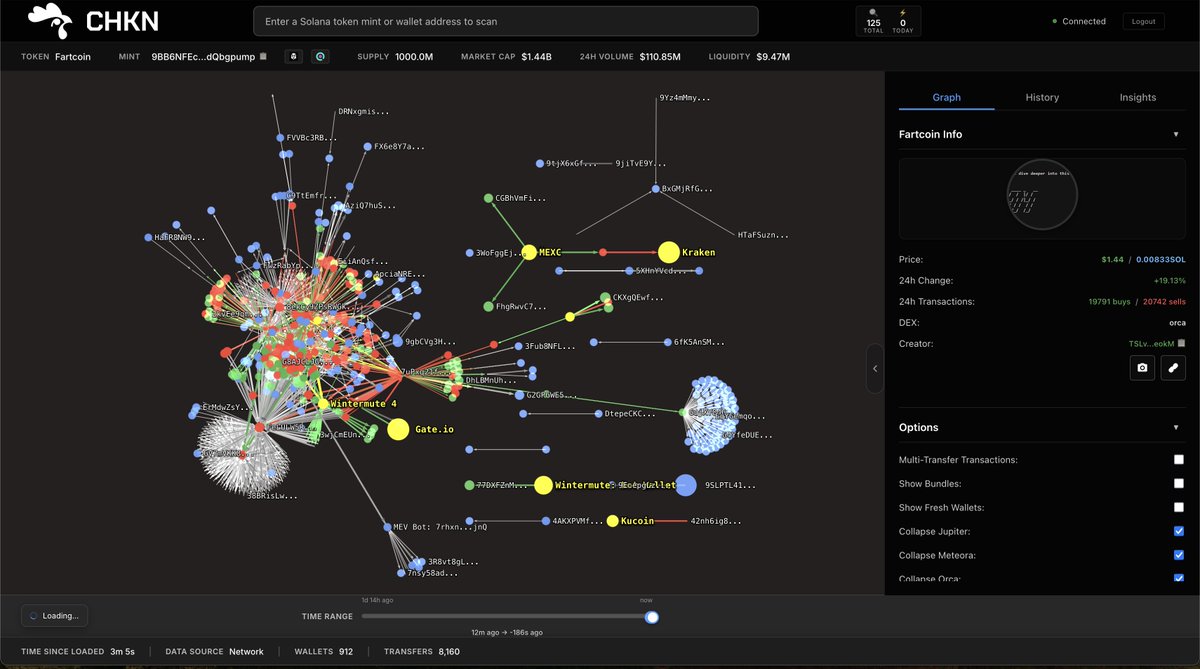Select the green FhgRwvC7 node
Screen dimensions: 1200x669
(x=488, y=306)
